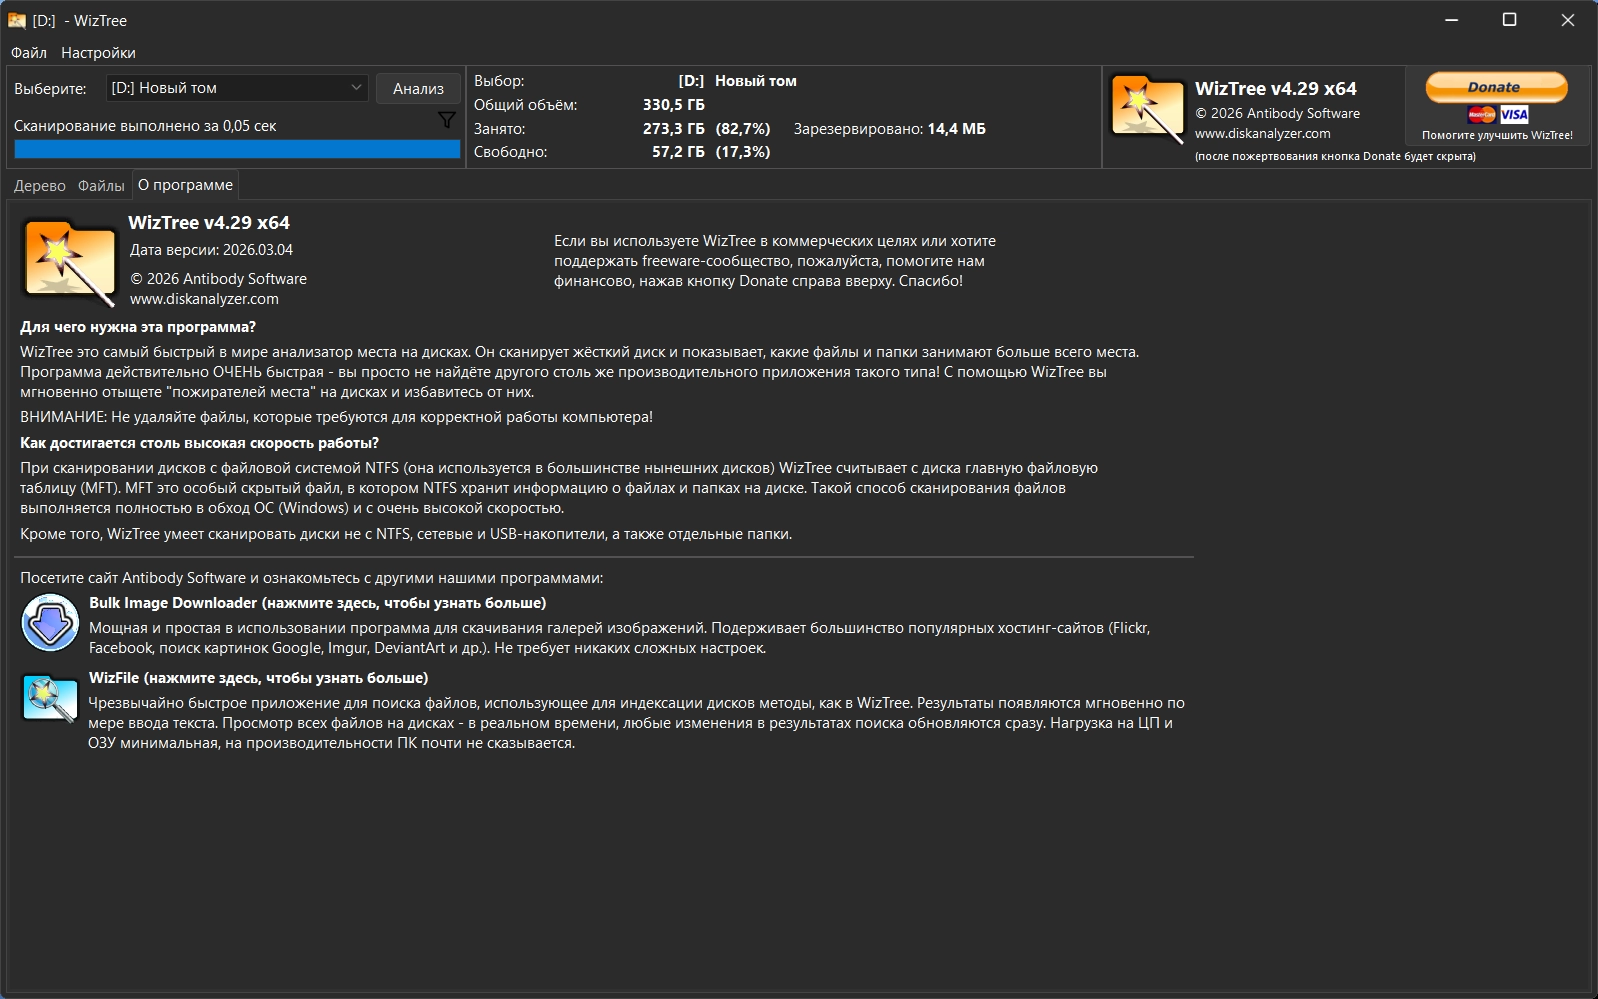The height and width of the screenshot is (999, 1598).
Task: Maximize the WizTree window
Action: [x=1510, y=20]
